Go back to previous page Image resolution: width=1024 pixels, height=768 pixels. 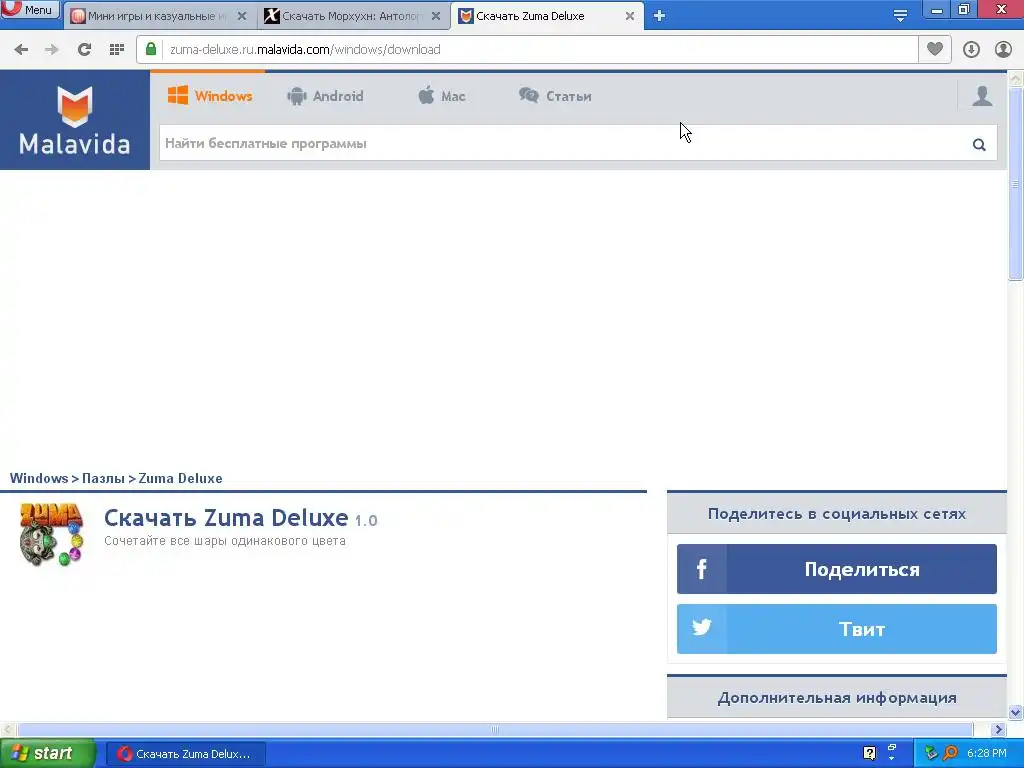[21, 50]
